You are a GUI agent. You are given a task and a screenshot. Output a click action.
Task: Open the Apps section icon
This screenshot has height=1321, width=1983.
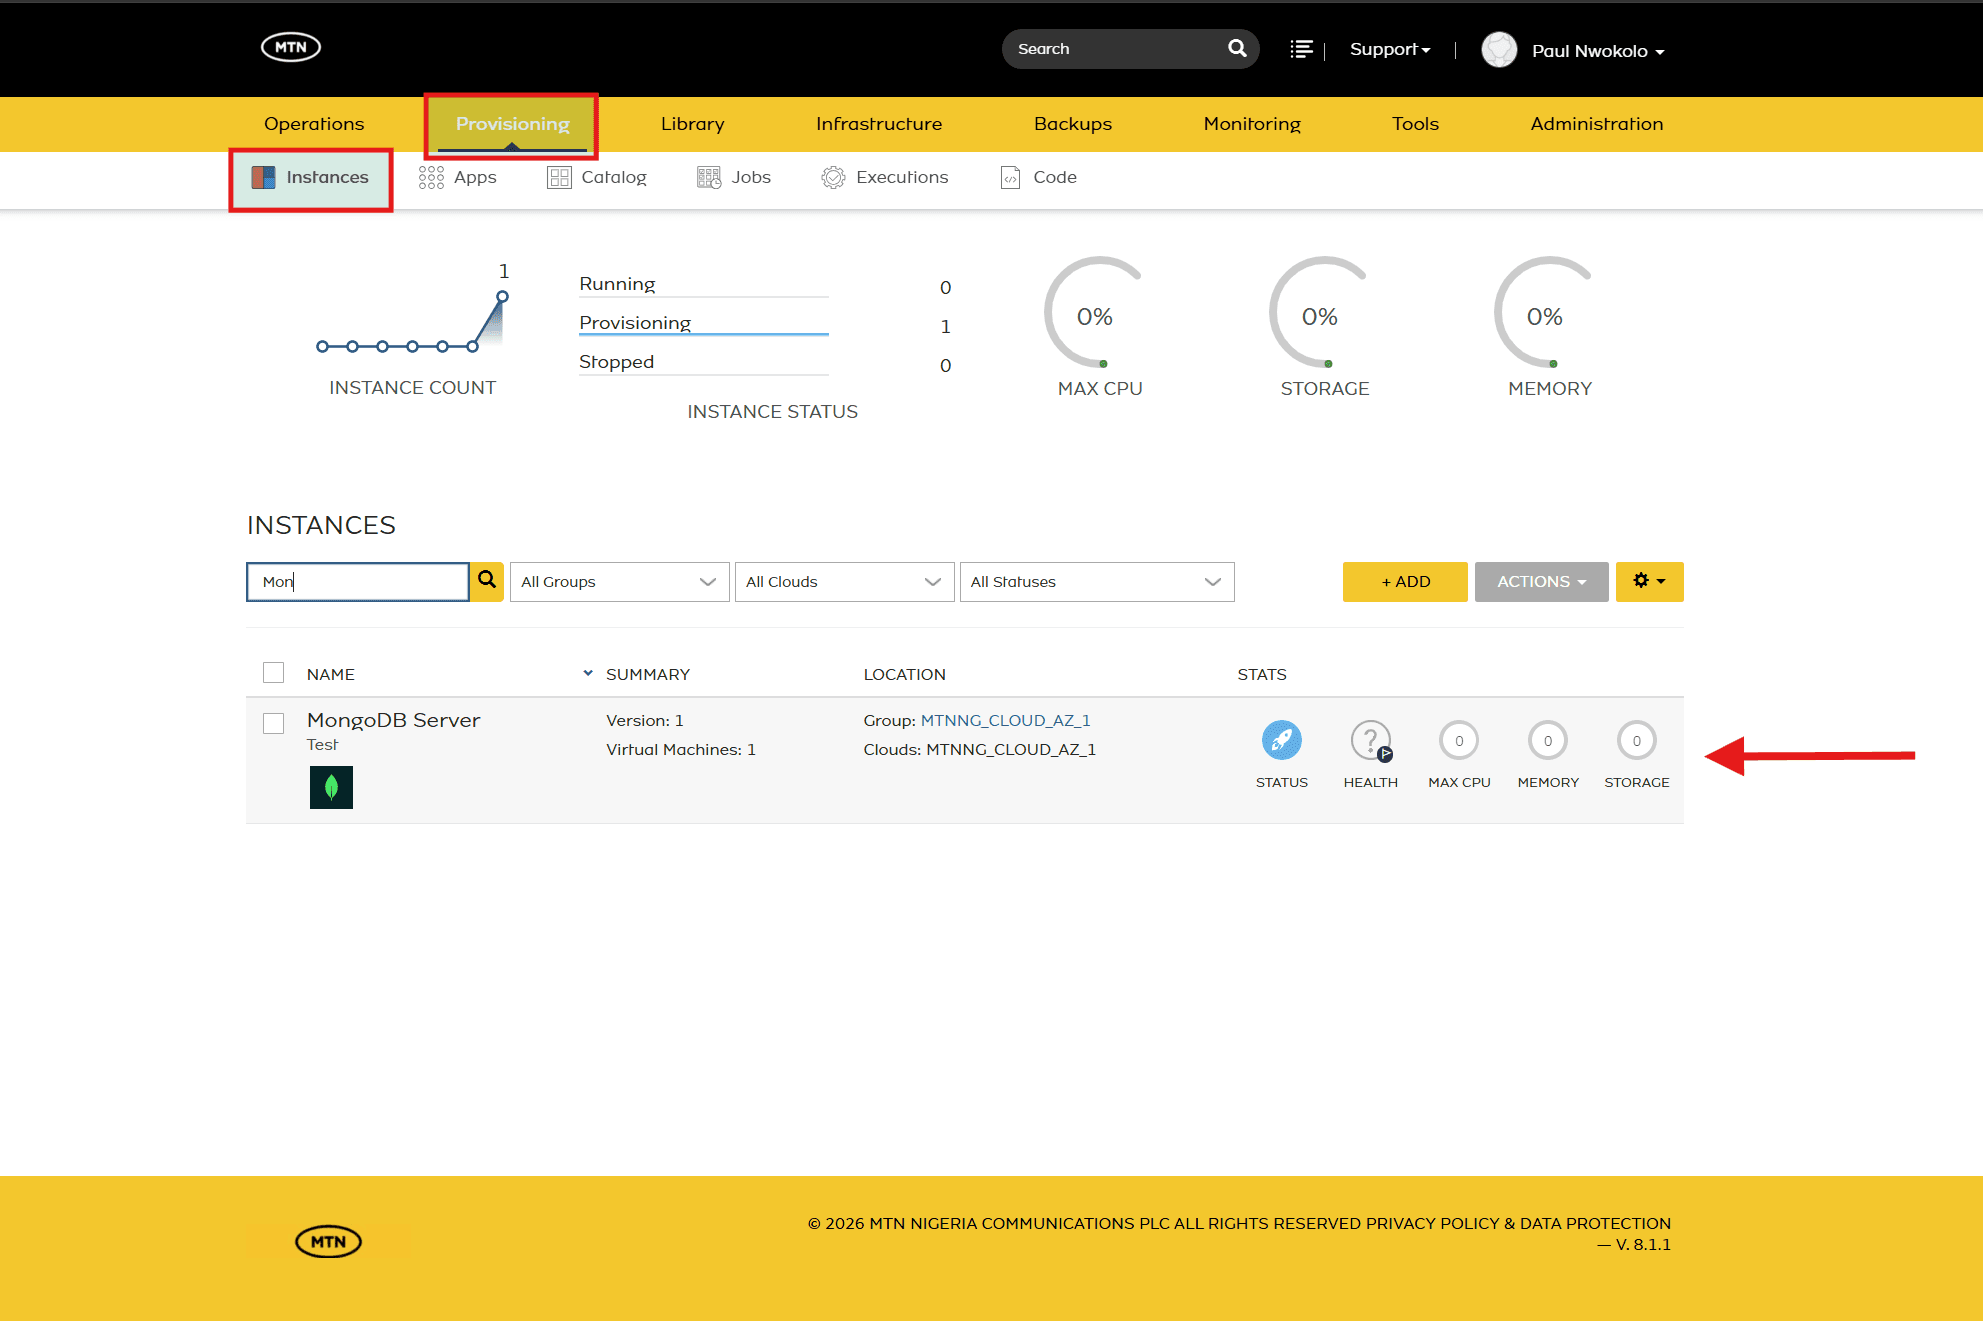click(431, 177)
